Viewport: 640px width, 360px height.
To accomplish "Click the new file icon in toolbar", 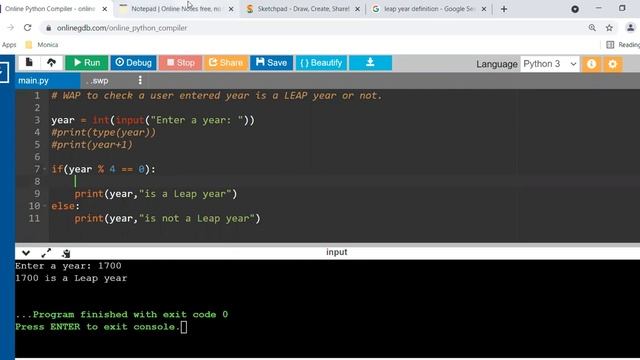I will pos(29,62).
